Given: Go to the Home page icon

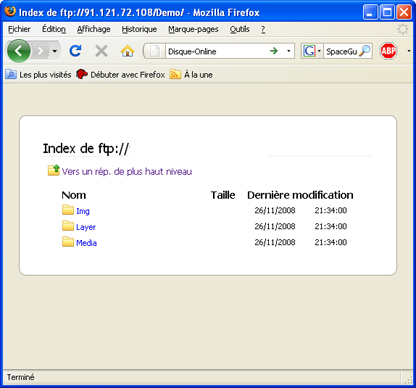Looking at the screenshot, I should tap(127, 51).
